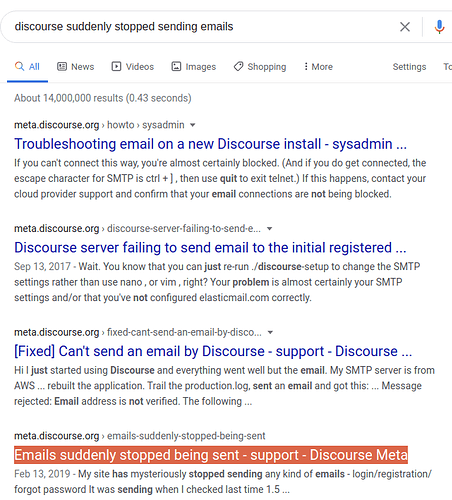Click the emails-suddenly-stopped-being-sent breadcrumb URL
The height and width of the screenshot is (500, 452).
(x=186, y=436)
